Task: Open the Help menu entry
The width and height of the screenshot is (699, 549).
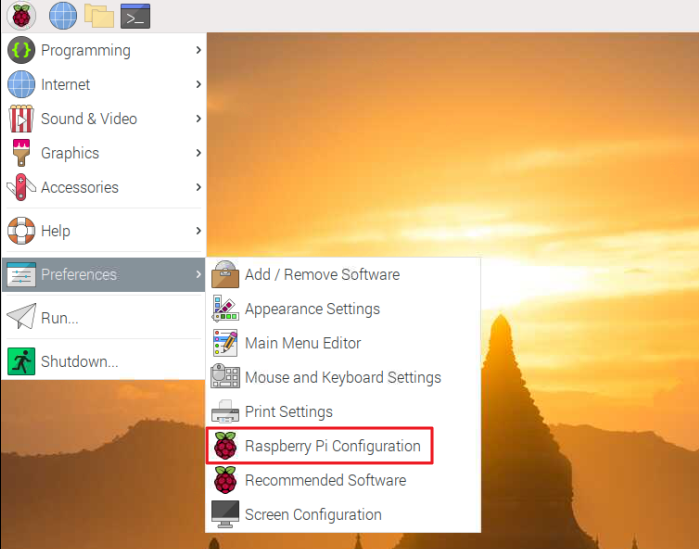Action: click(x=103, y=231)
